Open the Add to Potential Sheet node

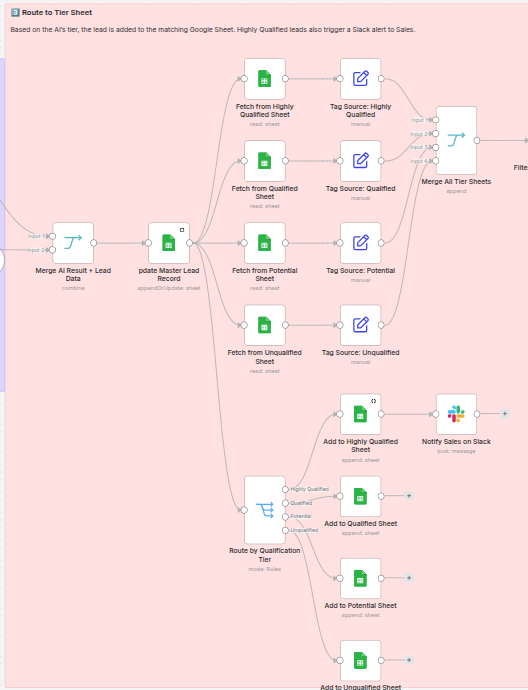[360, 578]
